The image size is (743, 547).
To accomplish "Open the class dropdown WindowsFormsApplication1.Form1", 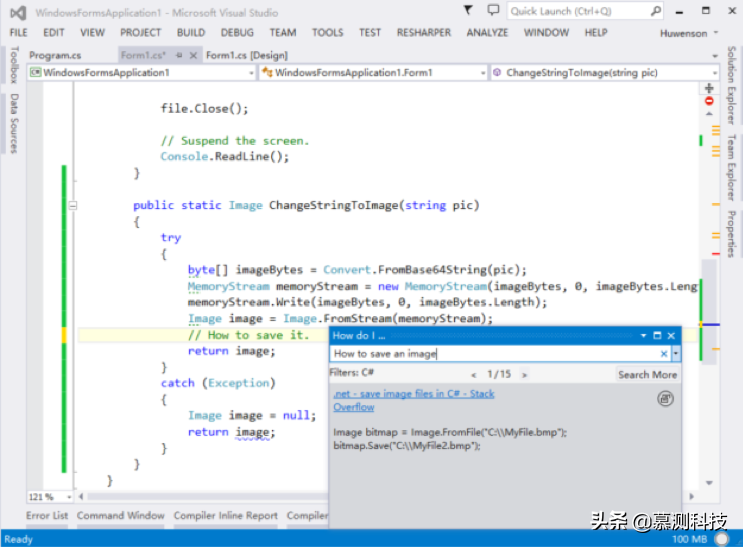I will tap(373, 73).
